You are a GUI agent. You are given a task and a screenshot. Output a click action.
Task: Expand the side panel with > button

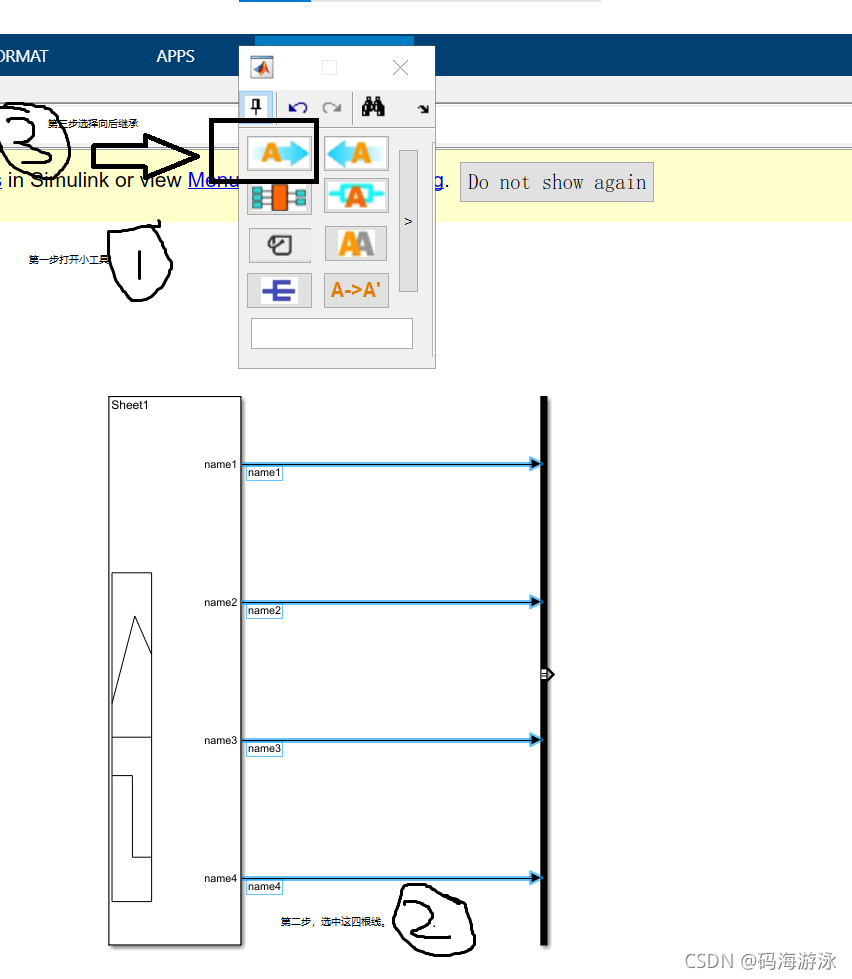[408, 221]
